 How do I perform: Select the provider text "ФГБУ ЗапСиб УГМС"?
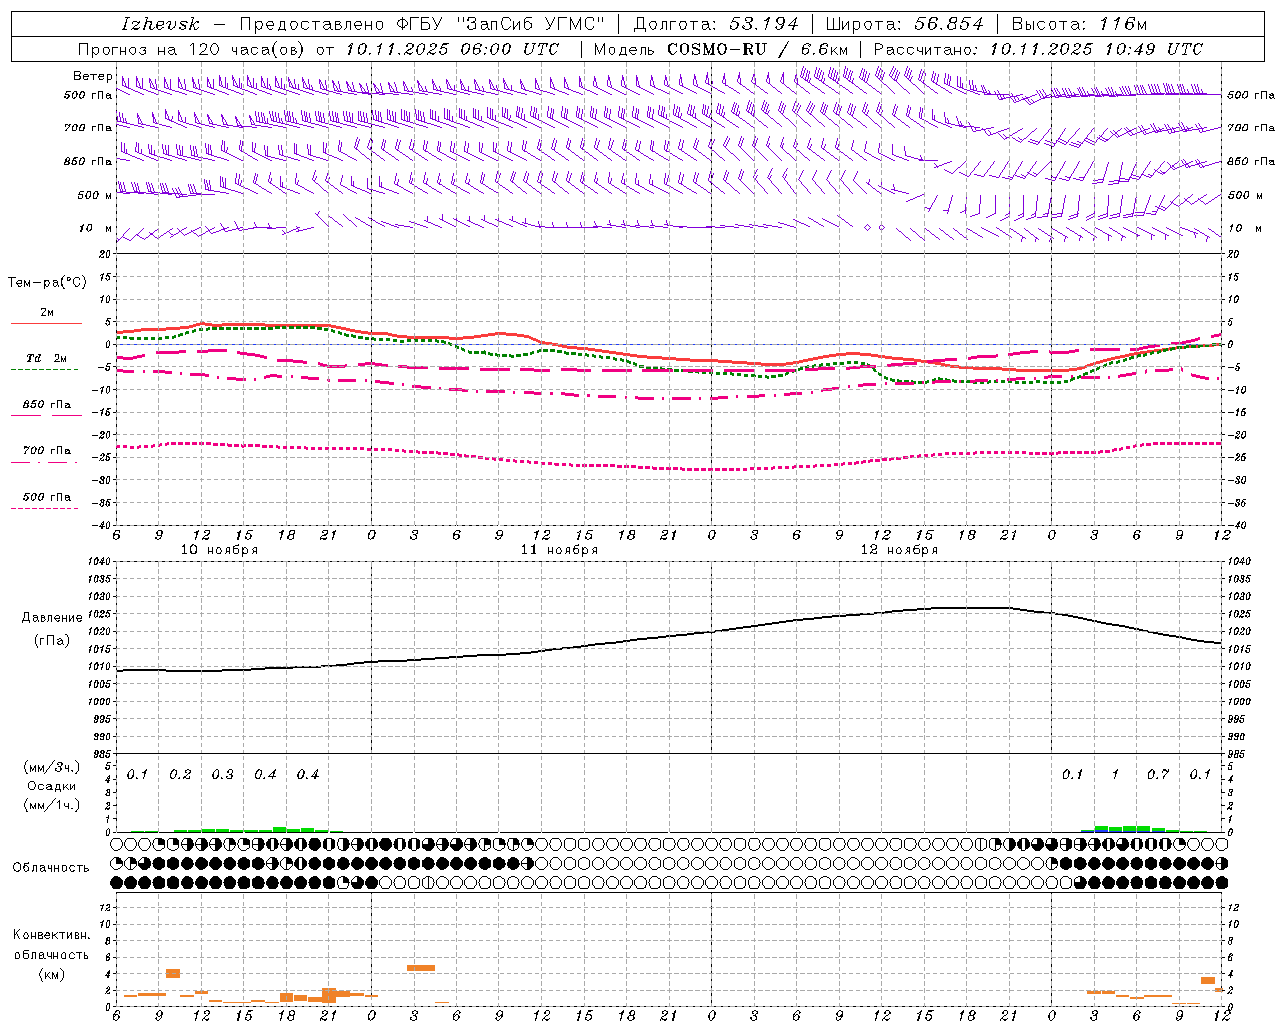click(504, 24)
